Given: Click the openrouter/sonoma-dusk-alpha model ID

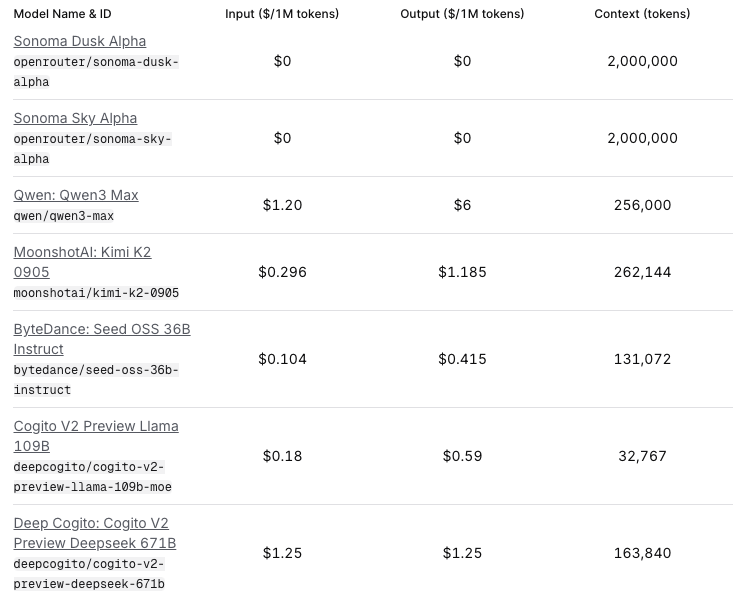Looking at the screenshot, I should 96,72.
